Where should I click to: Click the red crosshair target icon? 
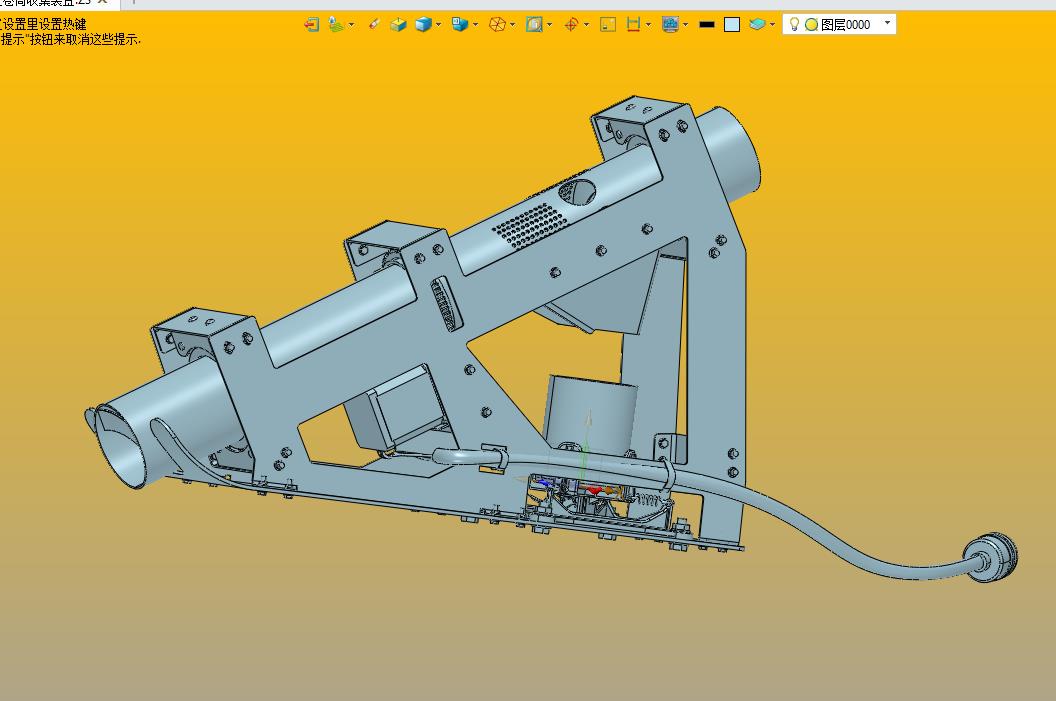571,25
